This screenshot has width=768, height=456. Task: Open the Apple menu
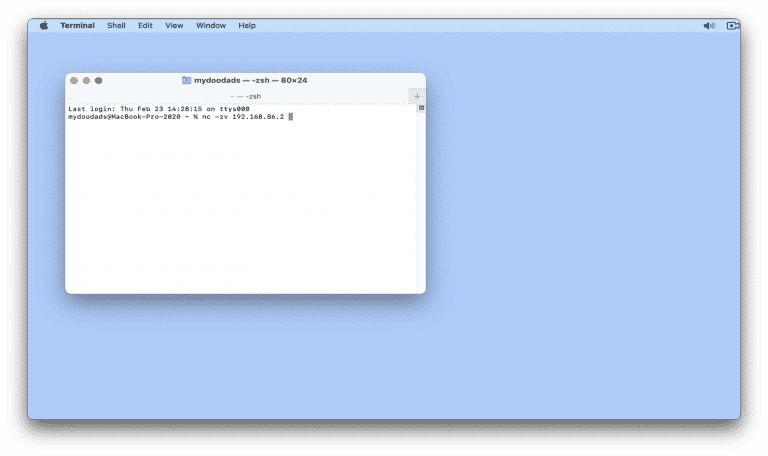(44, 25)
